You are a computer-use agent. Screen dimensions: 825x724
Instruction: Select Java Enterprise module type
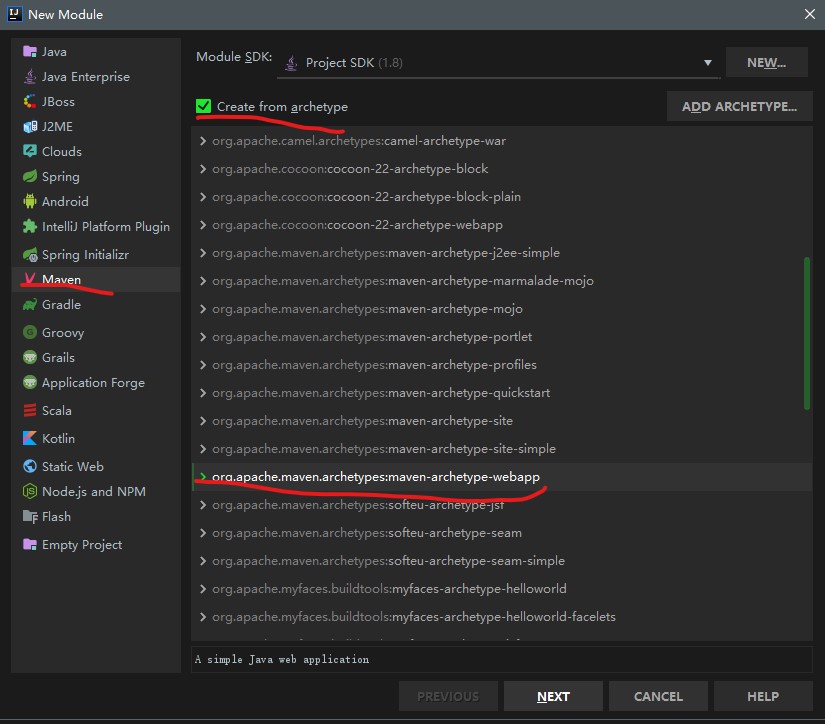[x=96, y=77]
